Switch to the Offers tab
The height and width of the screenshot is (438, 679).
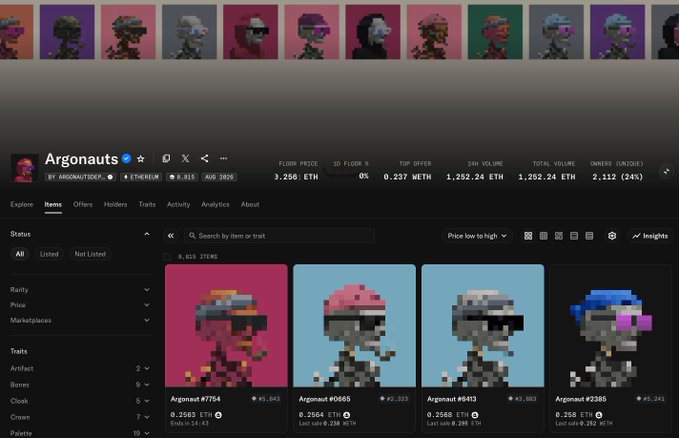[83, 204]
